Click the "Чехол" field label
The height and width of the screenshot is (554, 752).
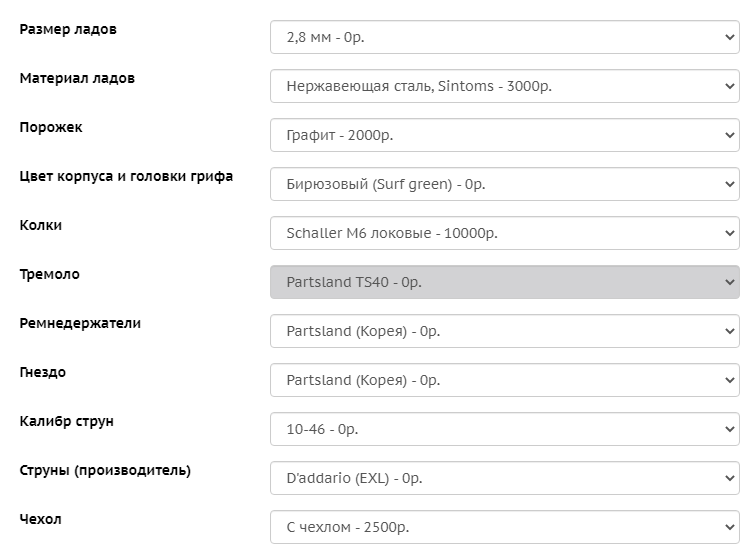[41, 519]
